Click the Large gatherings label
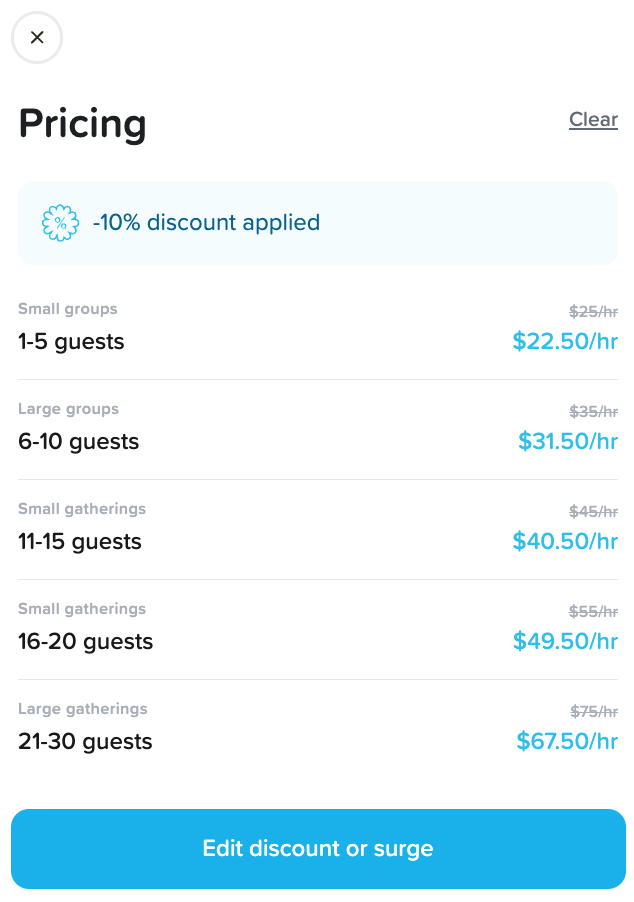Viewport: 634px width, 902px height. pos(83,709)
